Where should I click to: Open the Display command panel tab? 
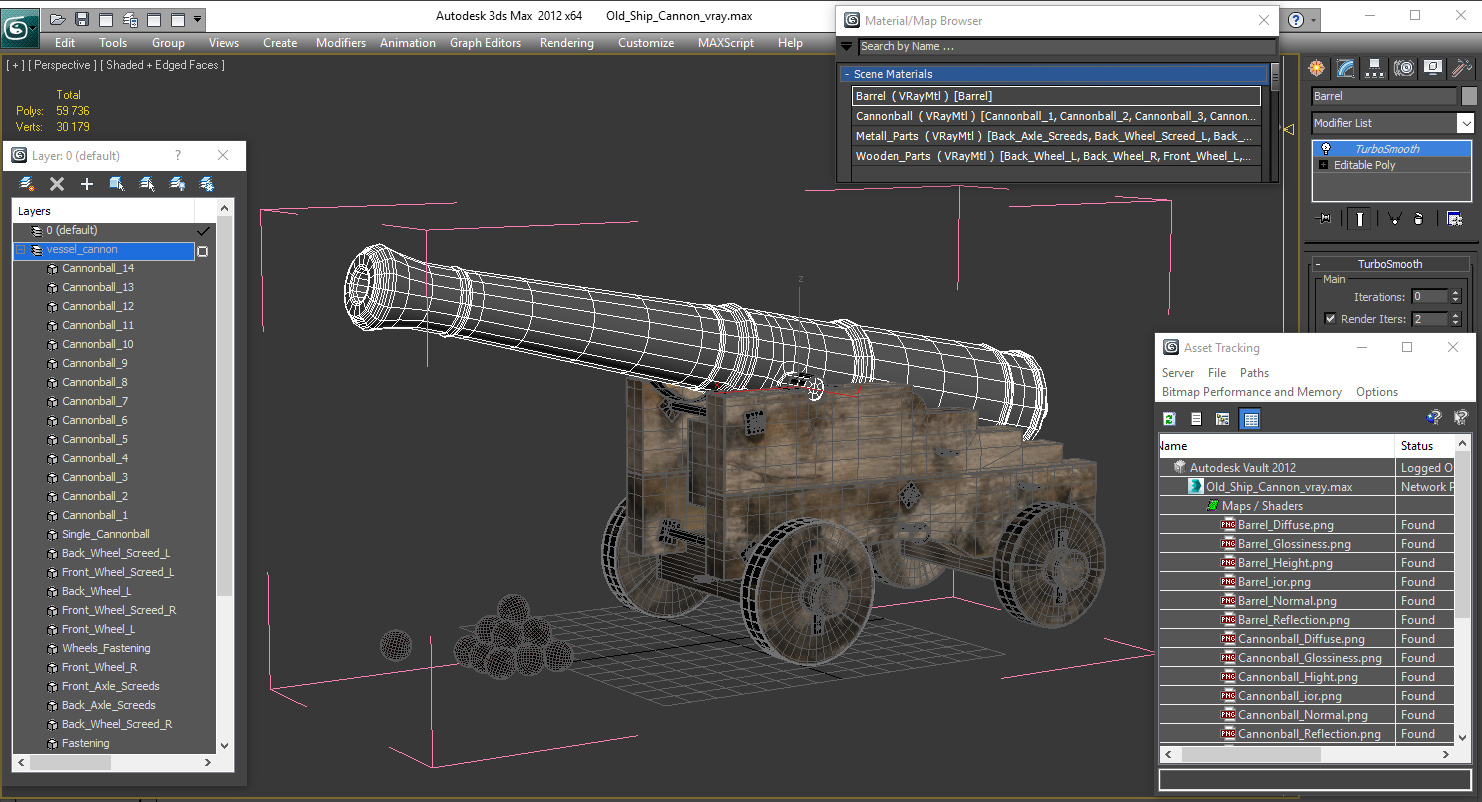pos(1433,68)
